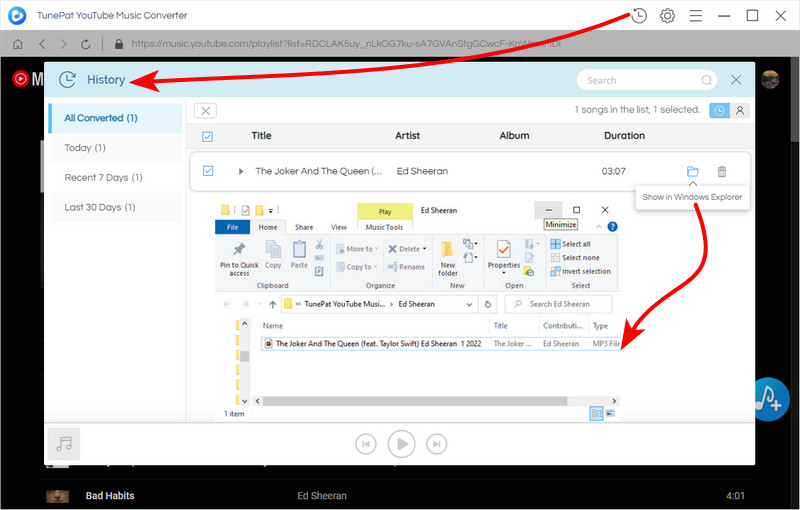
Task: Click Select none in Explorer ribbon
Action: 575,258
